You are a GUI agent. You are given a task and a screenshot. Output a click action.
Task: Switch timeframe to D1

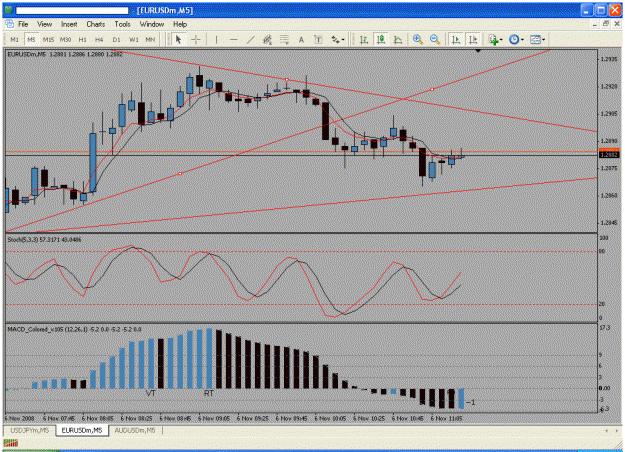coord(116,39)
